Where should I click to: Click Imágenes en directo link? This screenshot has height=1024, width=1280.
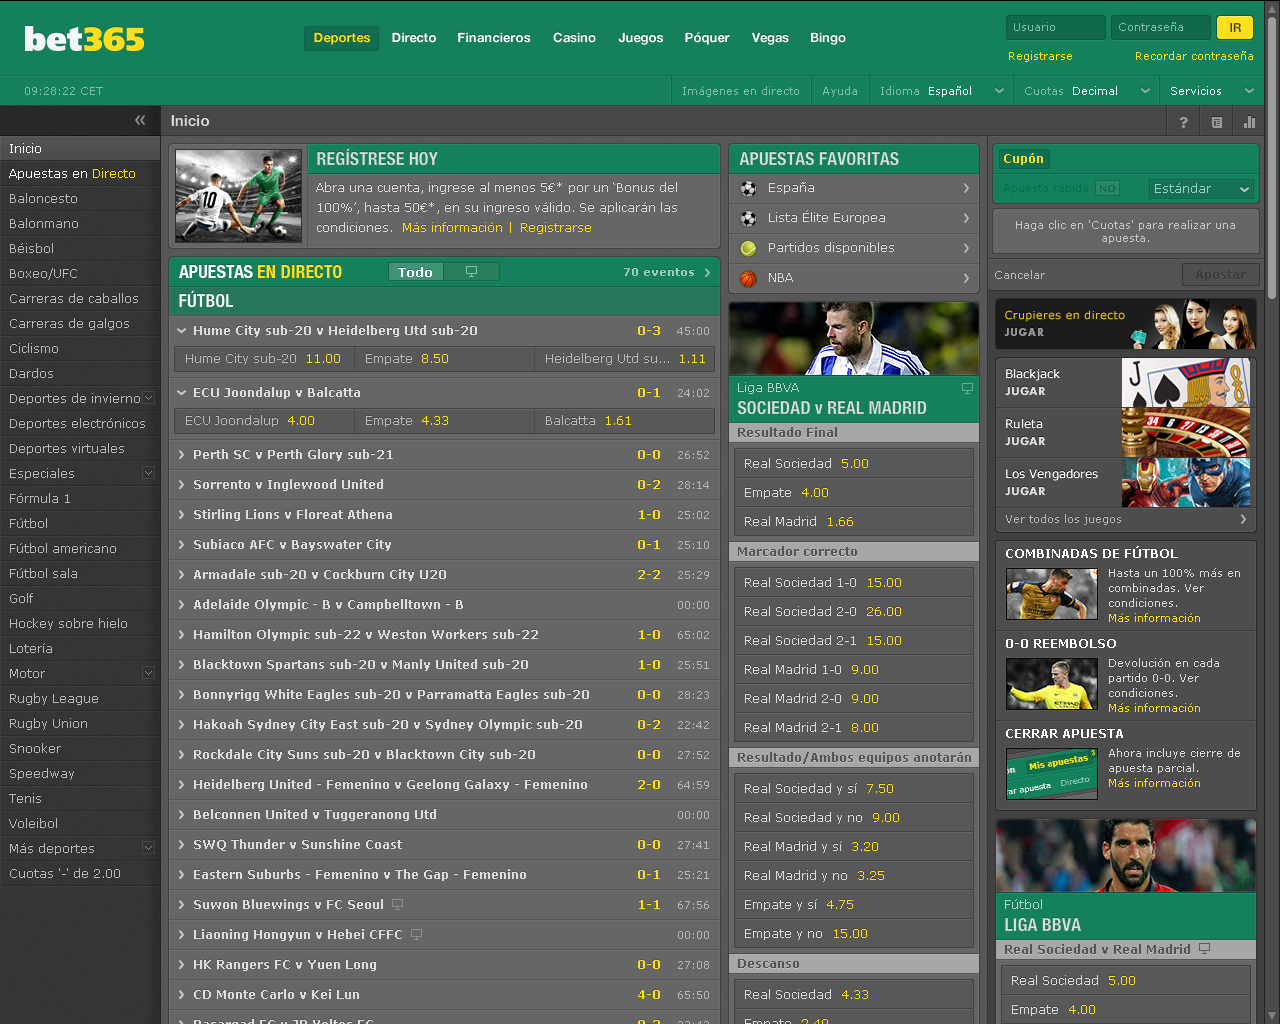coord(741,91)
